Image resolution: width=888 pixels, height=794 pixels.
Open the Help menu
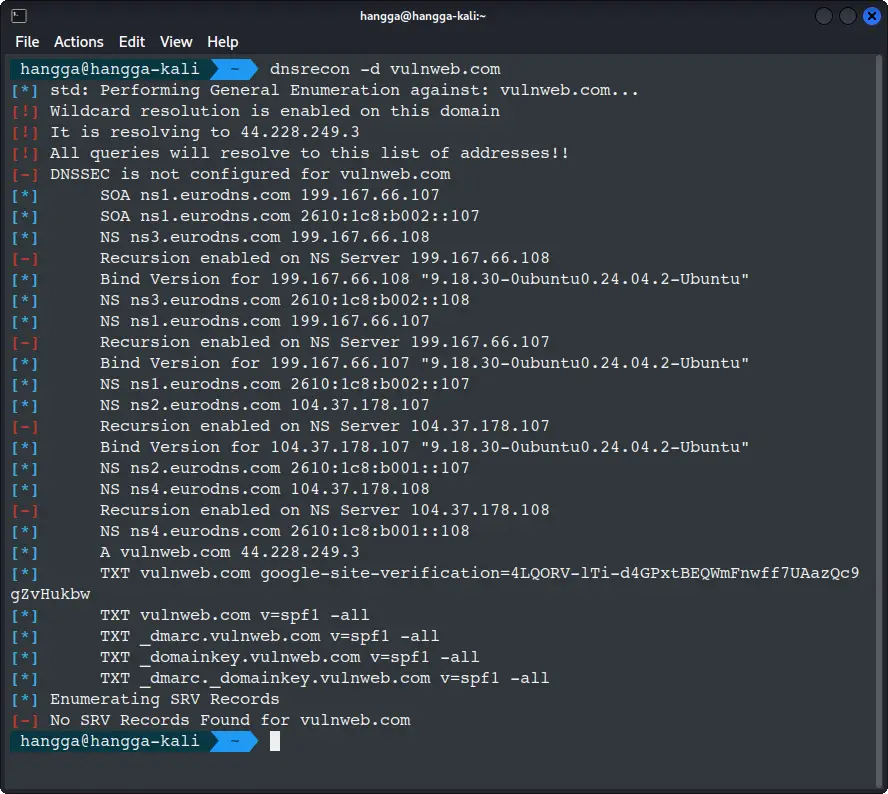[x=222, y=42]
